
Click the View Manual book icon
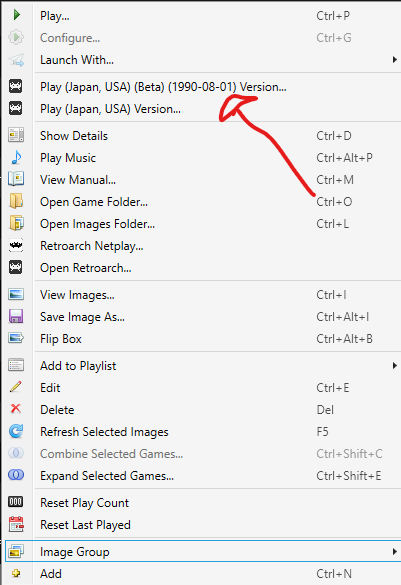coord(16,179)
